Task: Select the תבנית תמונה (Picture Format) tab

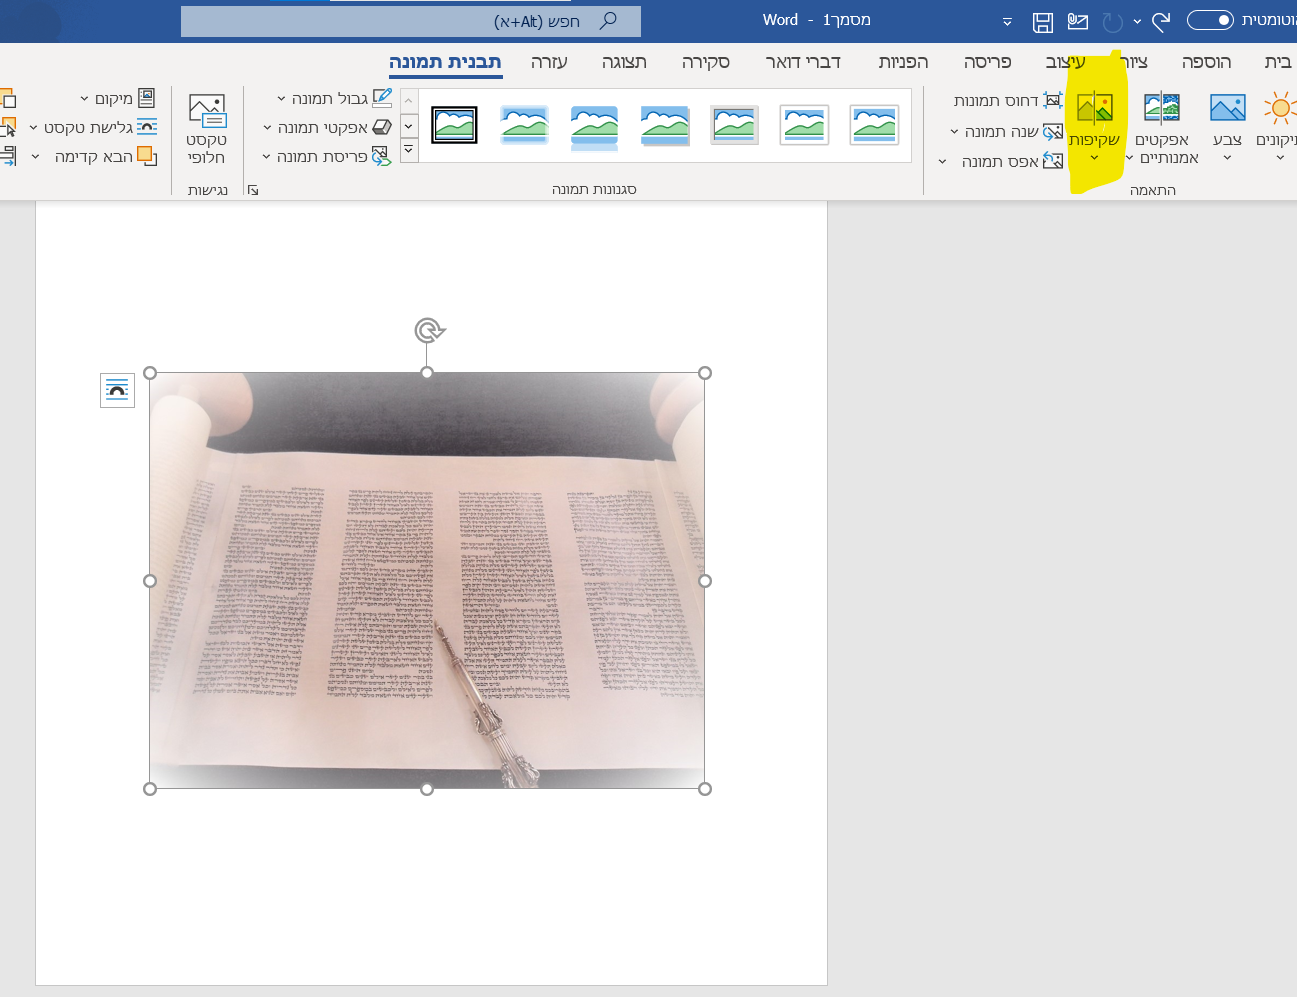Action: tap(445, 62)
